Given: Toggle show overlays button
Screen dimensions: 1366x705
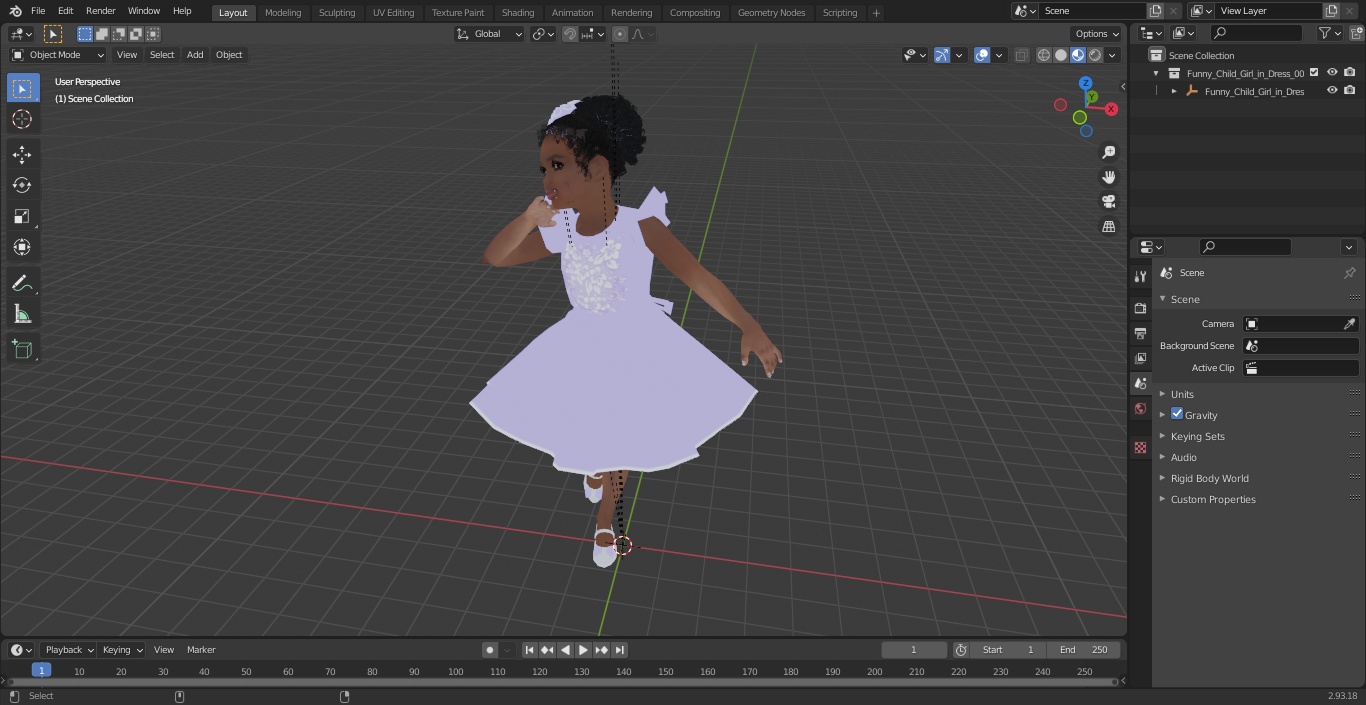Looking at the screenshot, I should coord(982,55).
